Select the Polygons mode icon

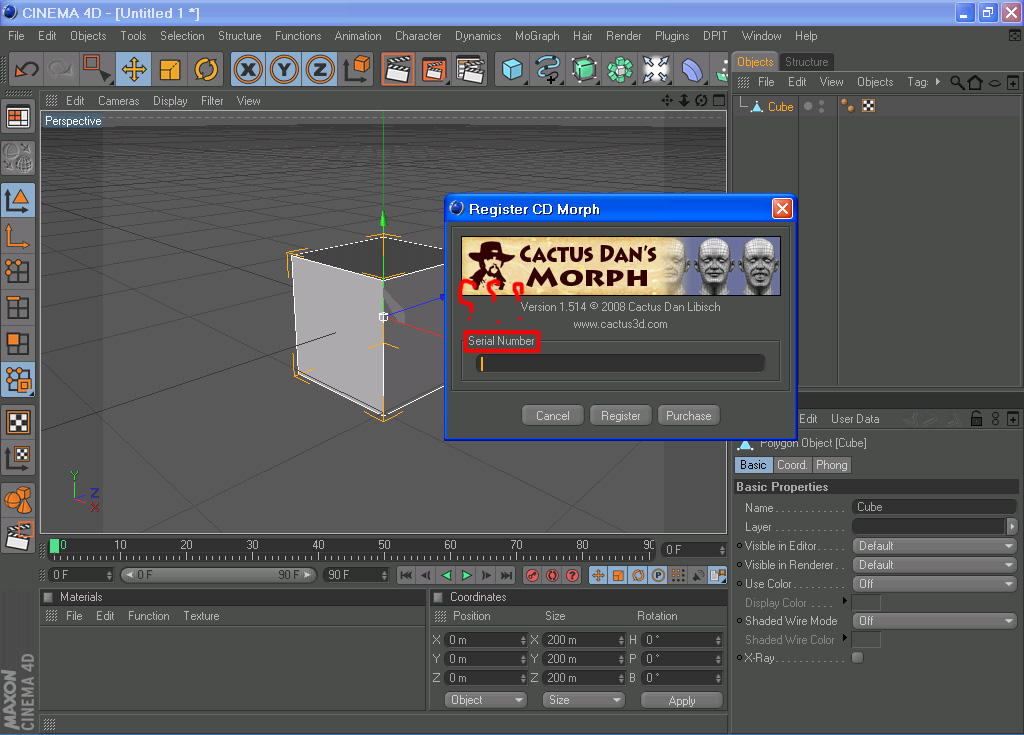[18, 343]
